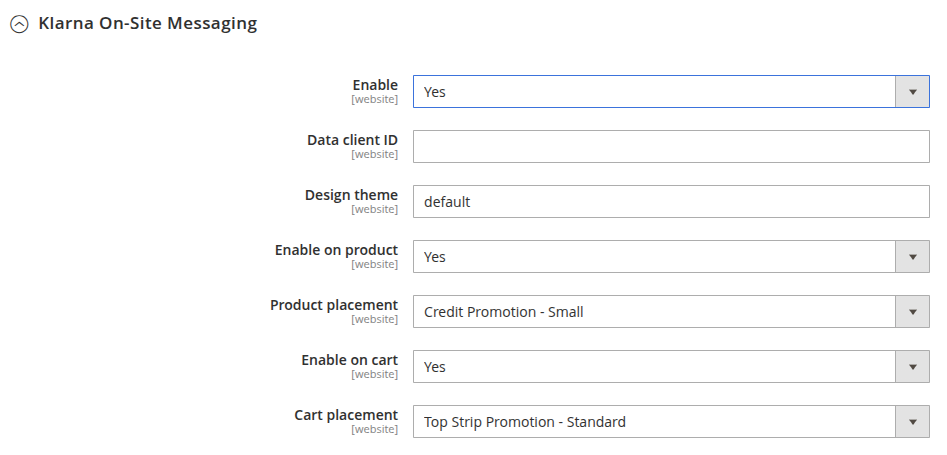
Task: Focus the Data client ID field
Action: pyautogui.click(x=671, y=147)
